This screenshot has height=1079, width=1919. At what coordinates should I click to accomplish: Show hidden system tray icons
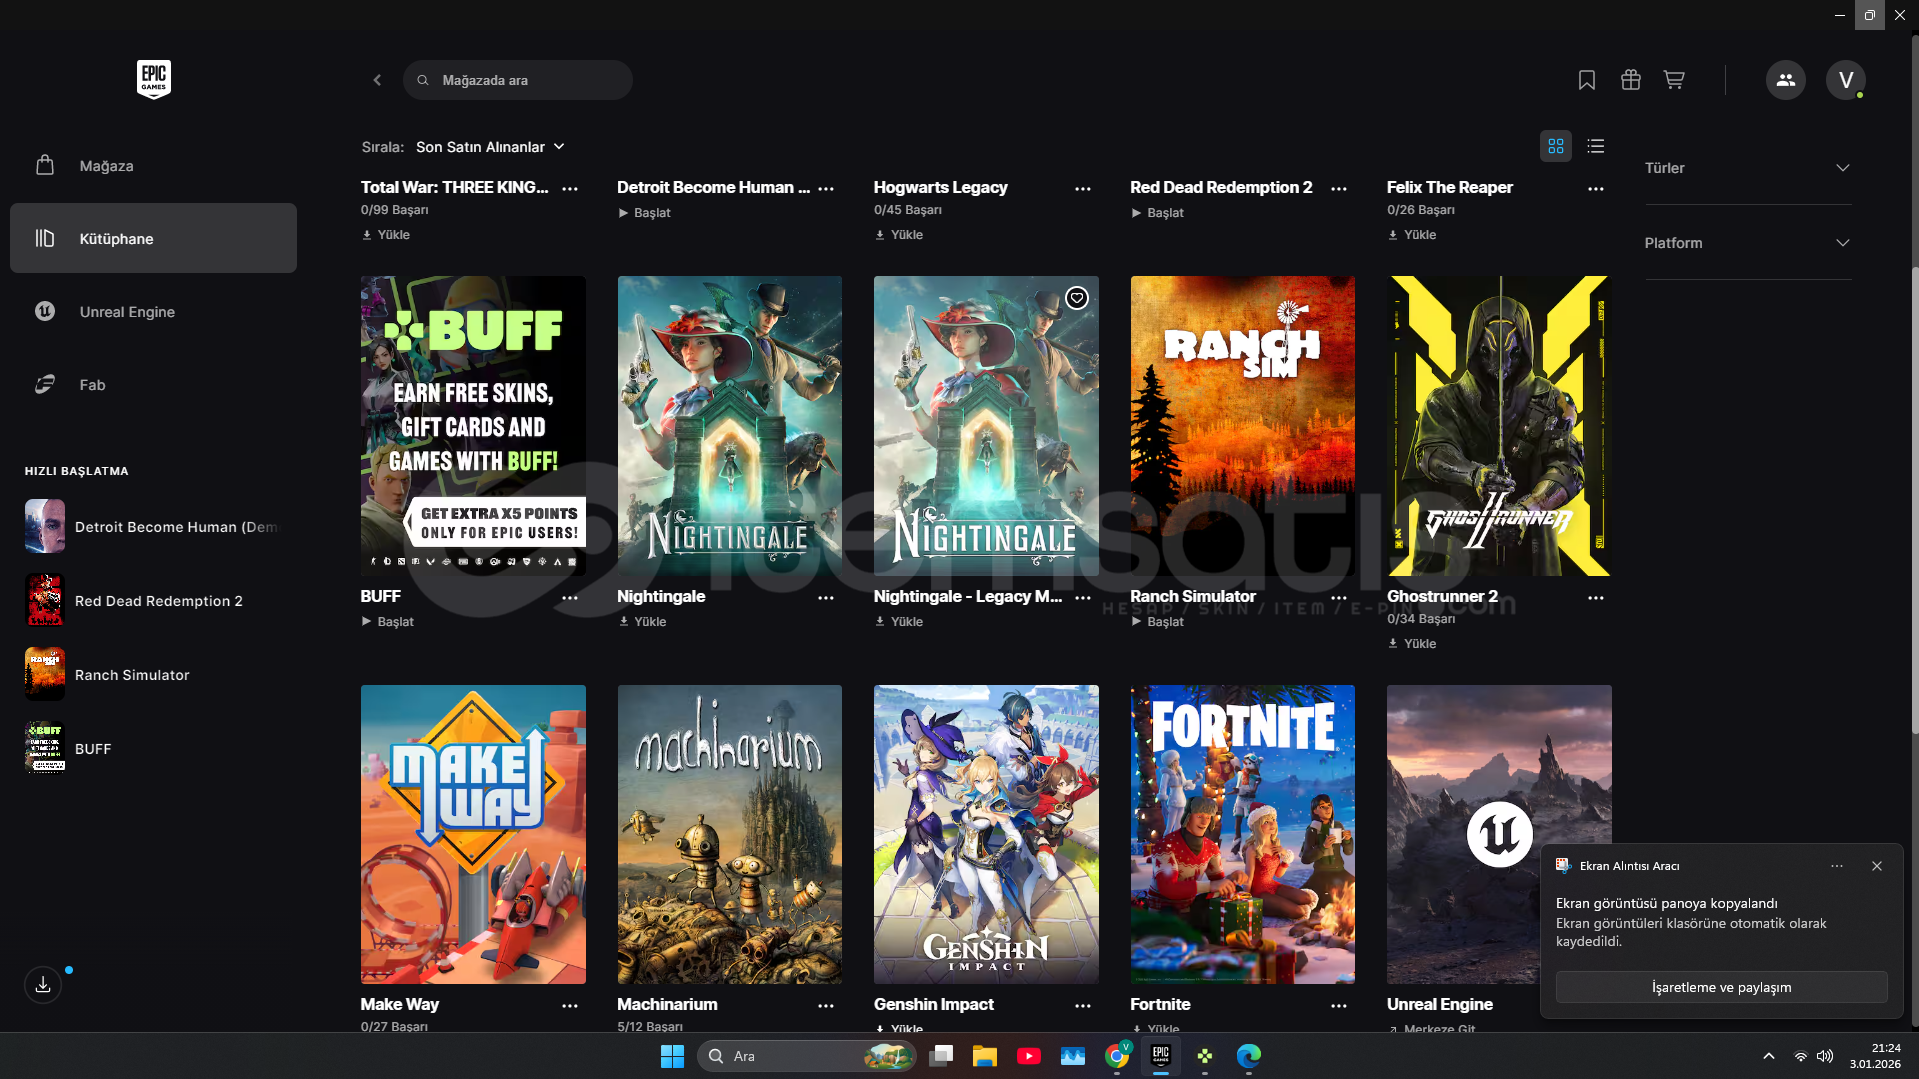[1768, 1056]
